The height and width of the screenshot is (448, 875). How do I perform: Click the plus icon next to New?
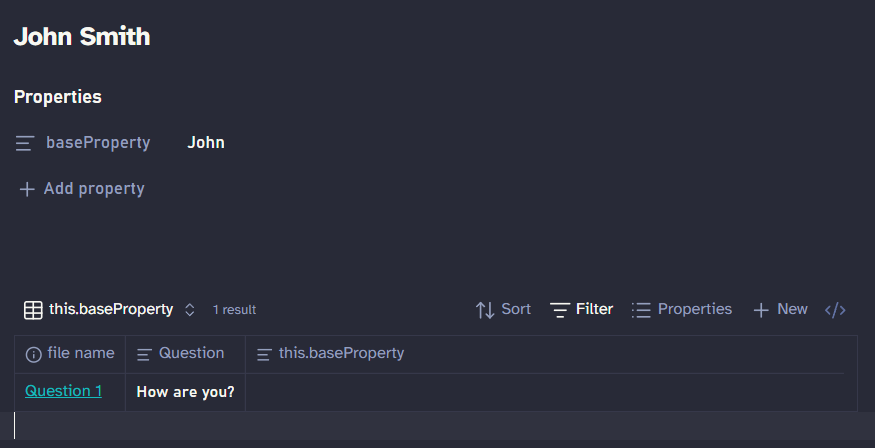pos(761,310)
